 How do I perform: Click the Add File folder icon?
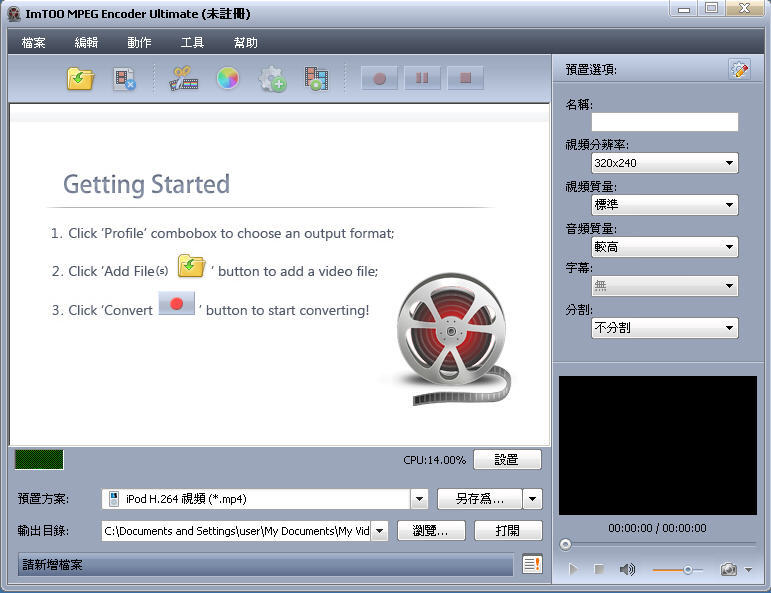[x=80, y=78]
